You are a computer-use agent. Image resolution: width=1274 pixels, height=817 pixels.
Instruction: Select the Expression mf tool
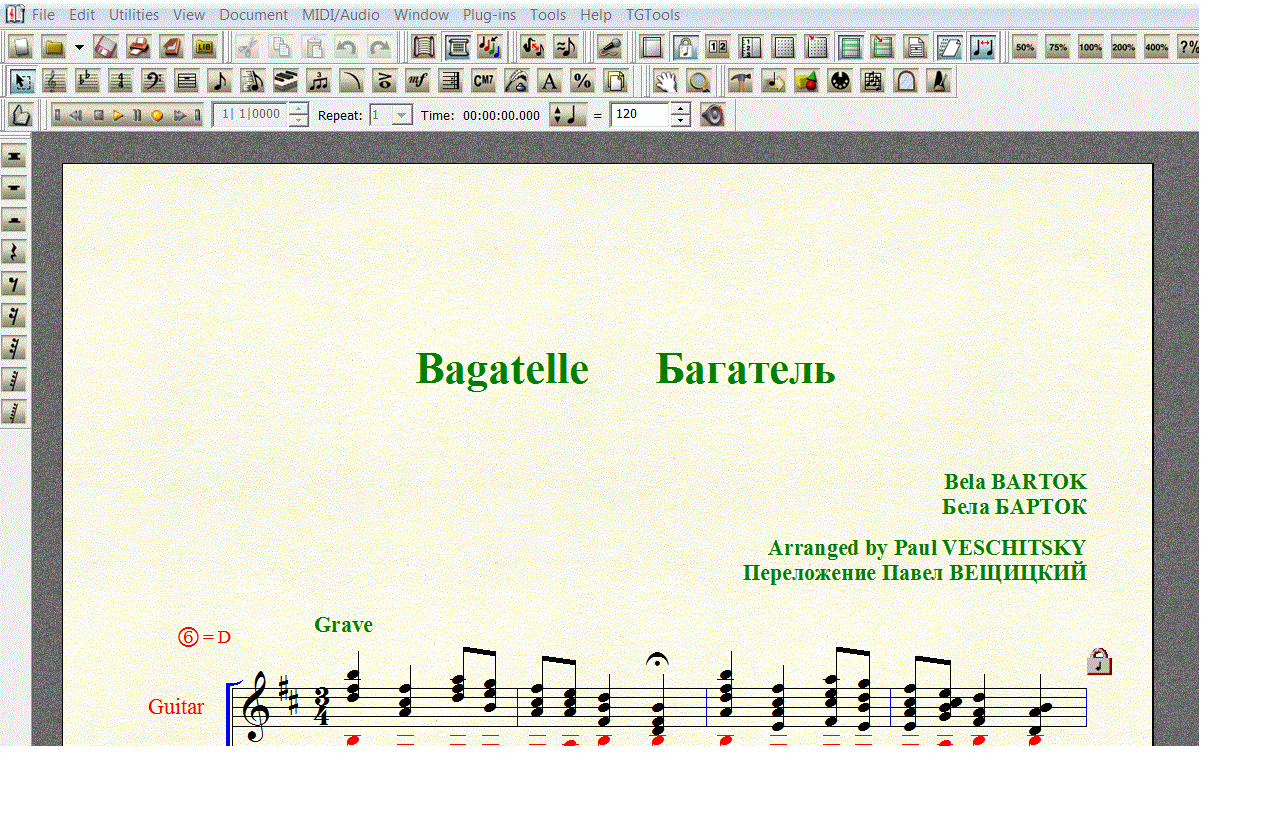(x=417, y=81)
